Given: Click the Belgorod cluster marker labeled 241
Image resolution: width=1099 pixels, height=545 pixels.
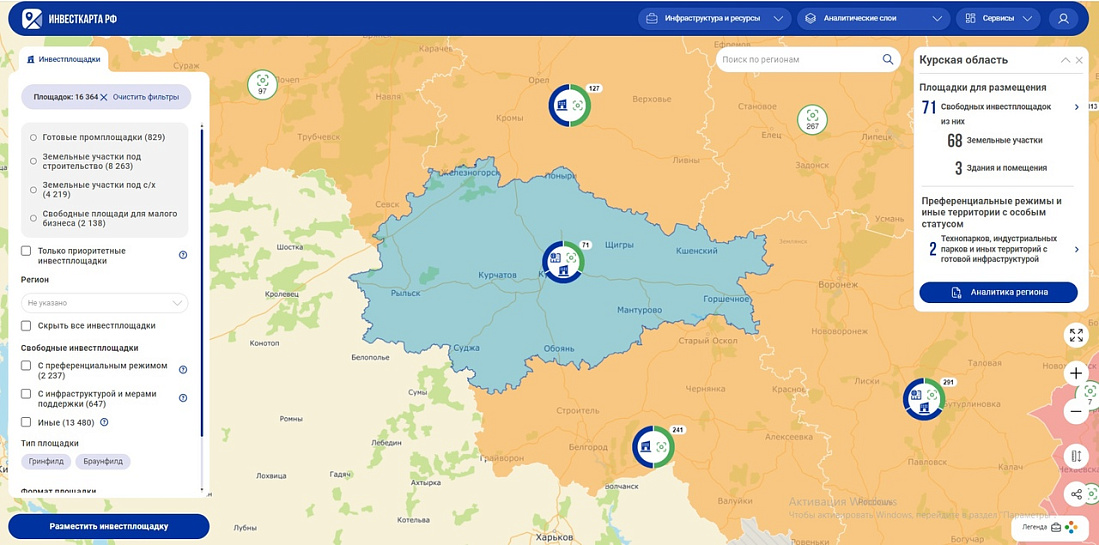Looking at the screenshot, I should tap(653, 446).
